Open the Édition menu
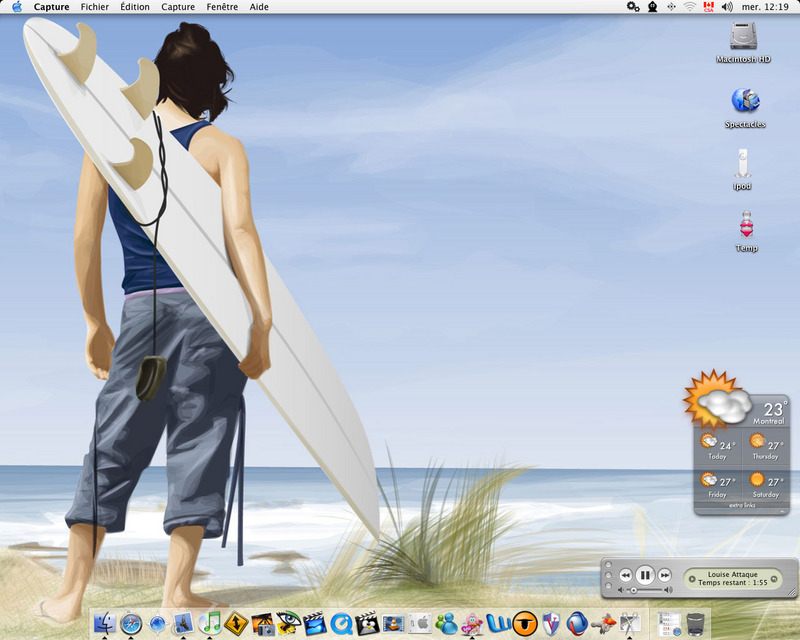800x640 pixels. coord(135,7)
